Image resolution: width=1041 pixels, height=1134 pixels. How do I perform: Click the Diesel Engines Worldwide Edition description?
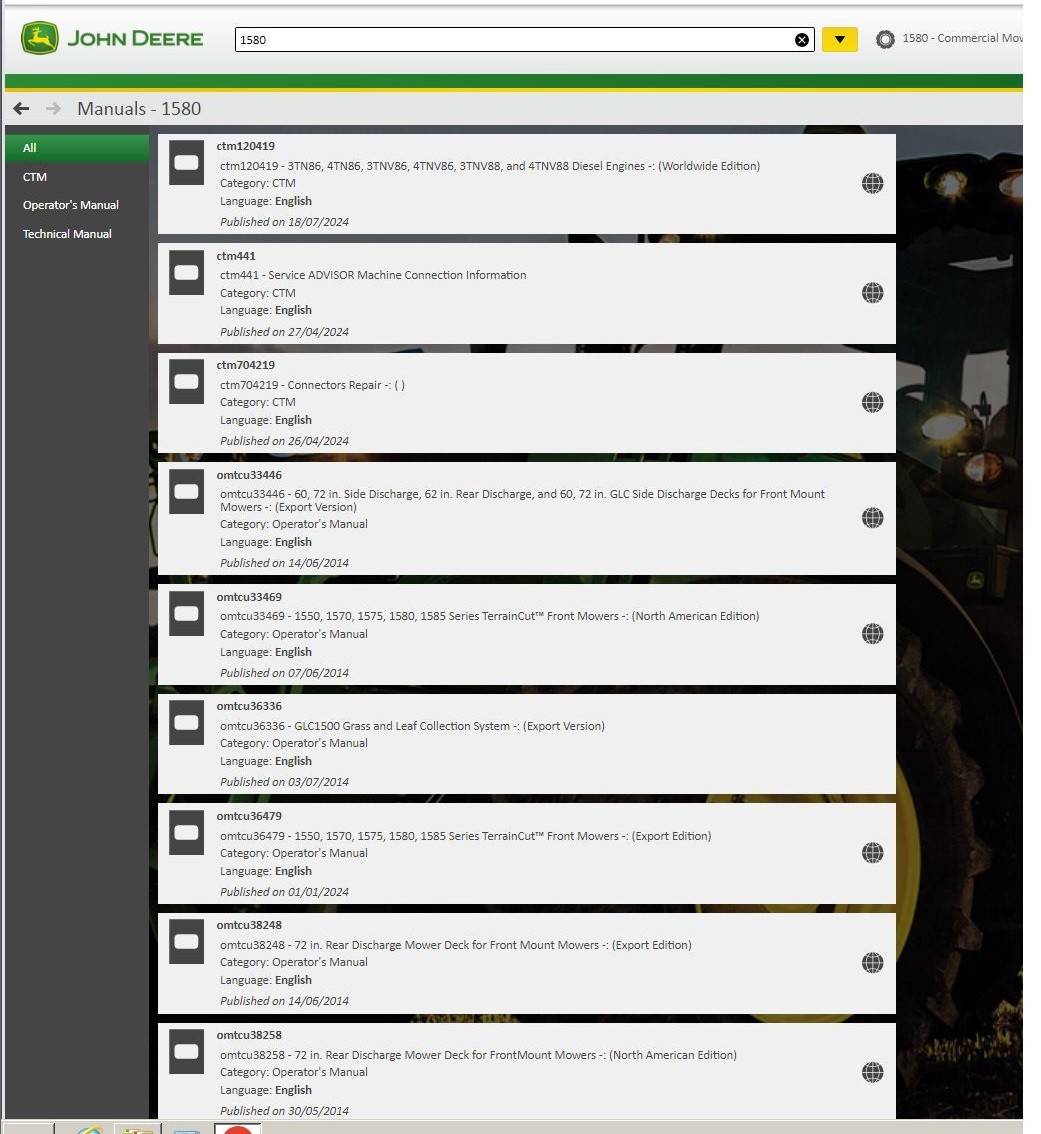(490, 166)
